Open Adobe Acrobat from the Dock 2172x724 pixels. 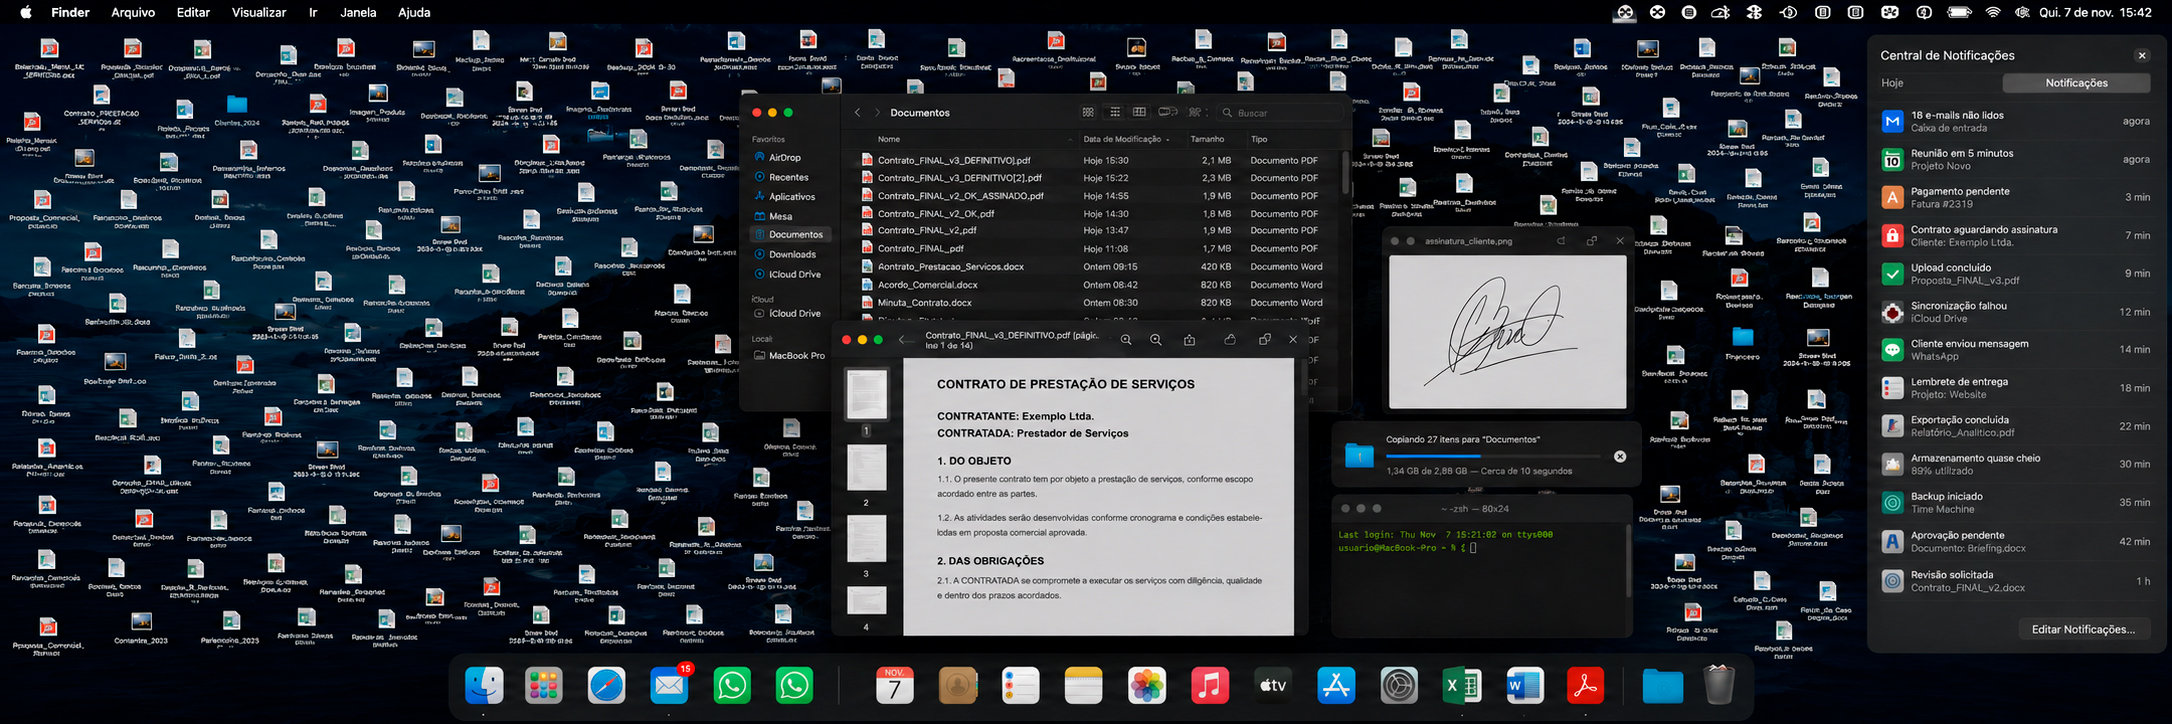click(1585, 686)
